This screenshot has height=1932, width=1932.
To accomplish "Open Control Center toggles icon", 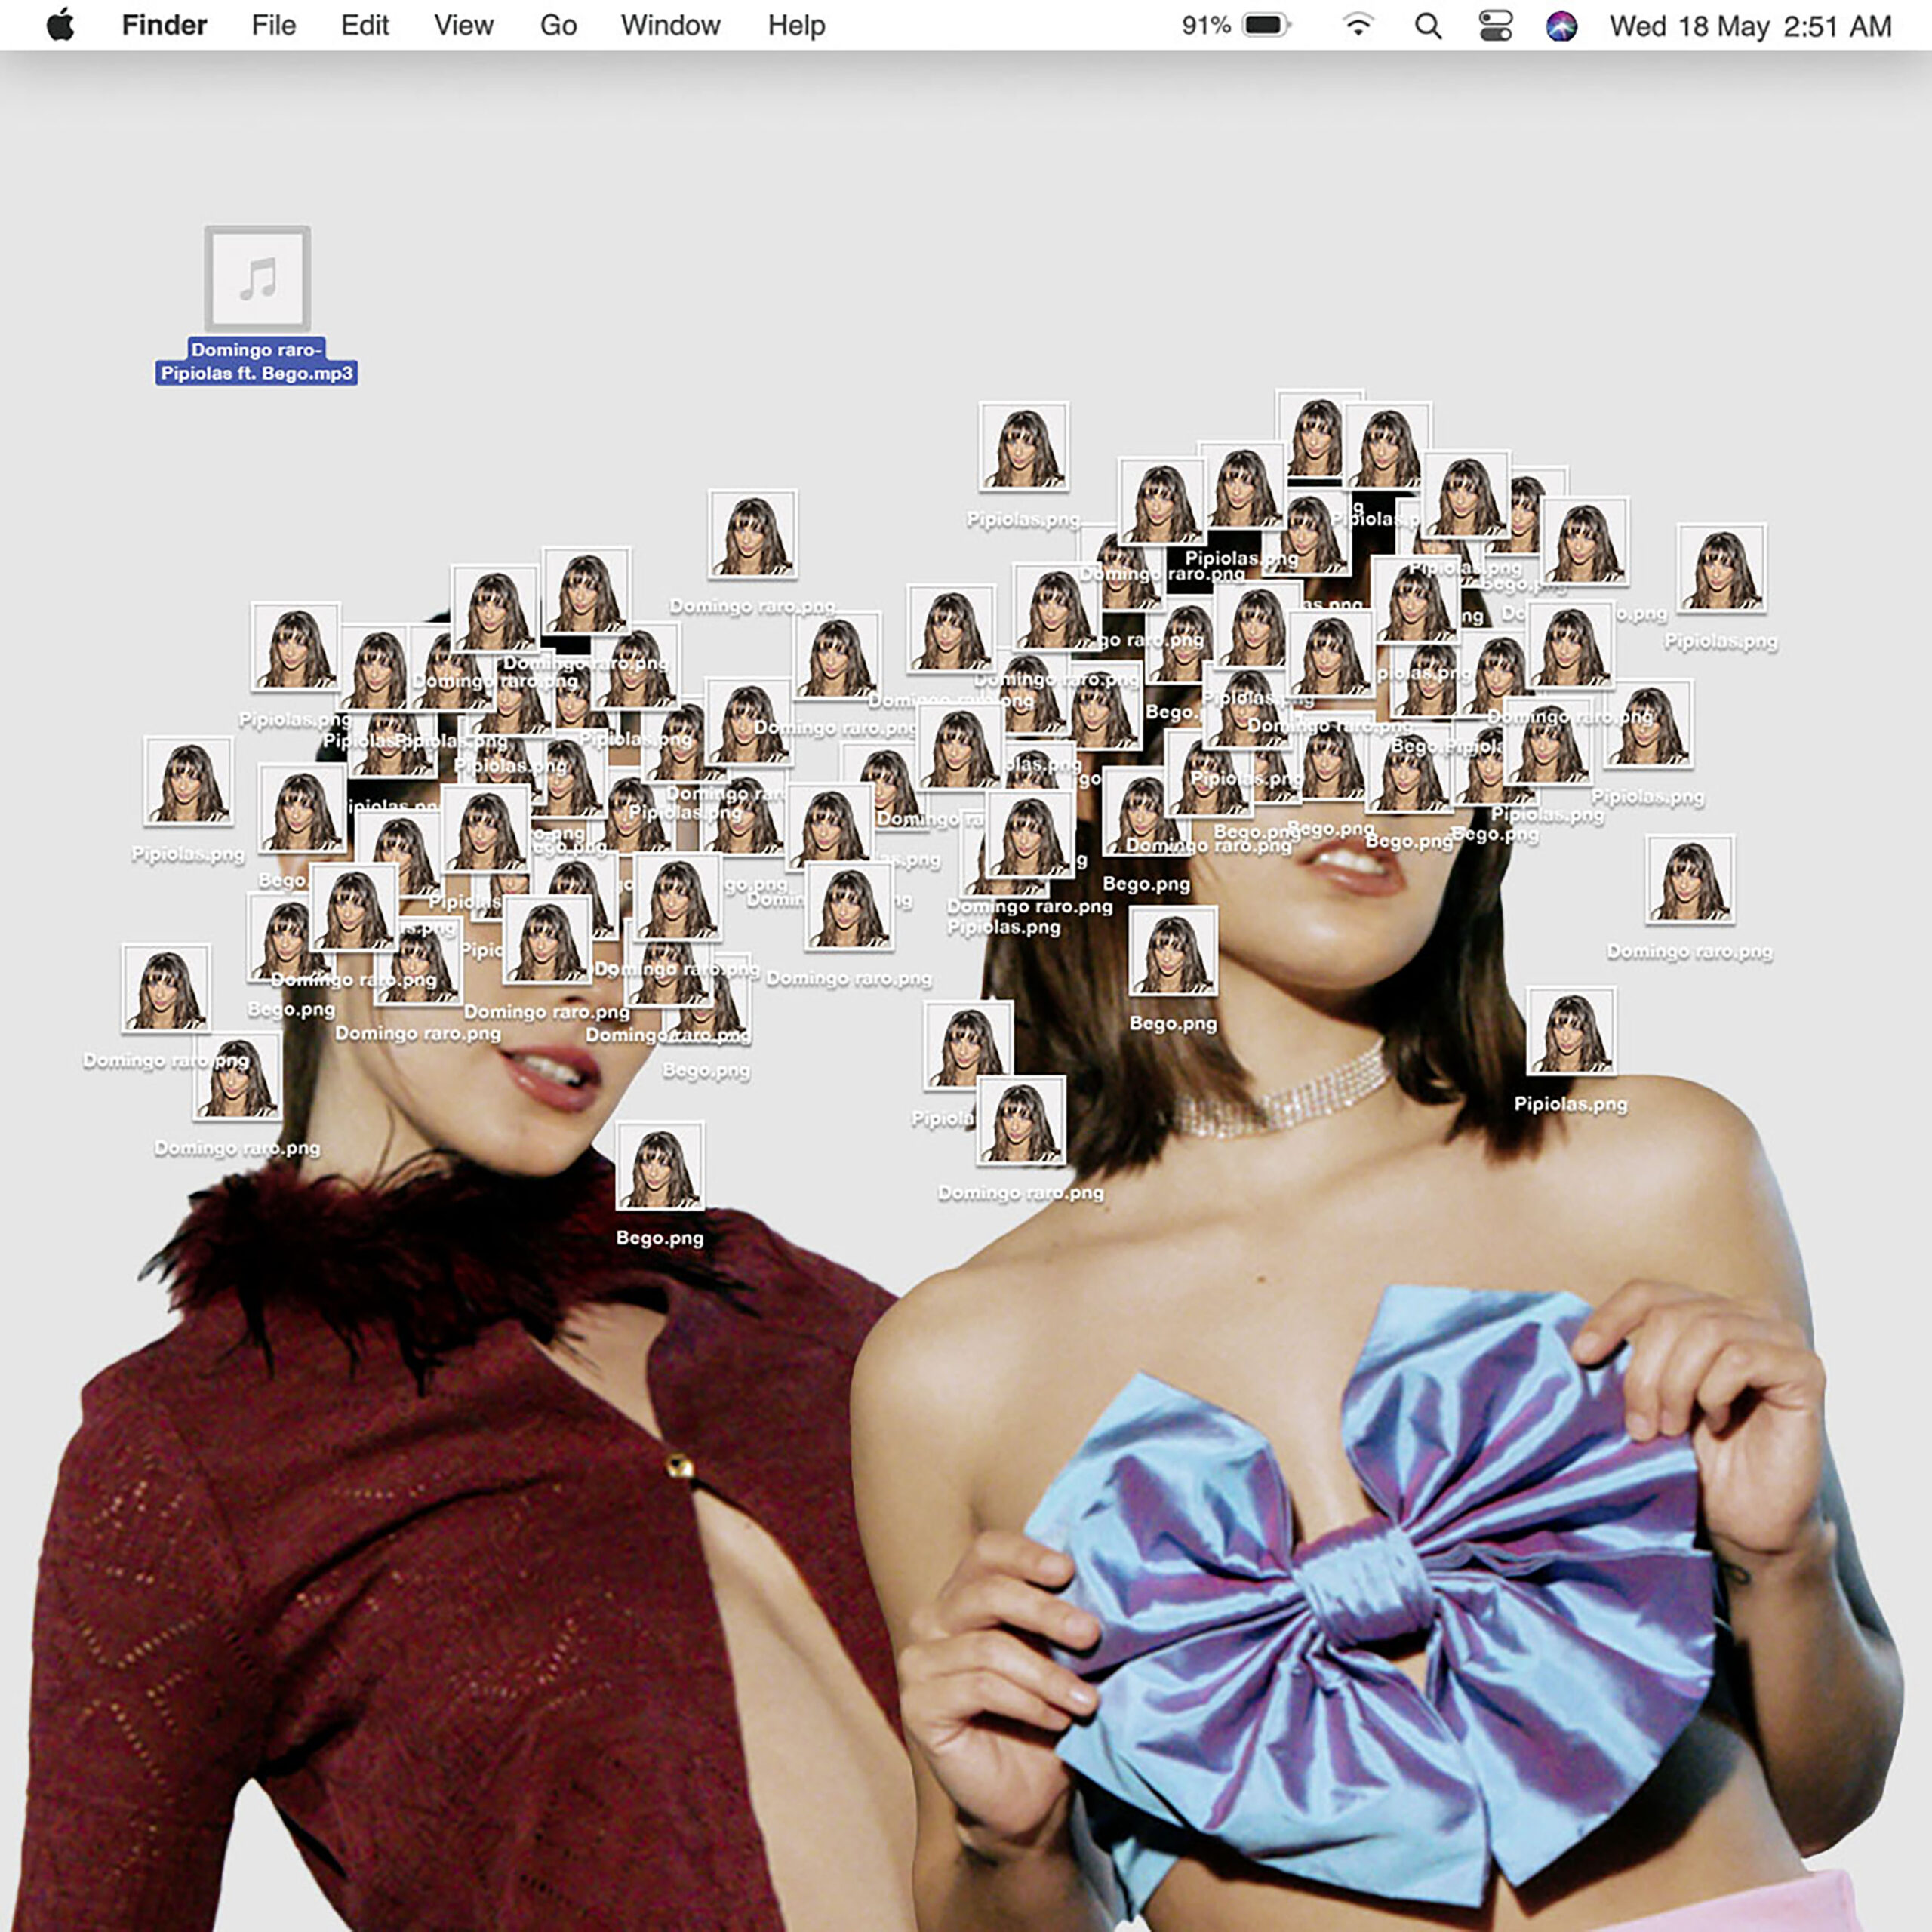I will point(1495,25).
